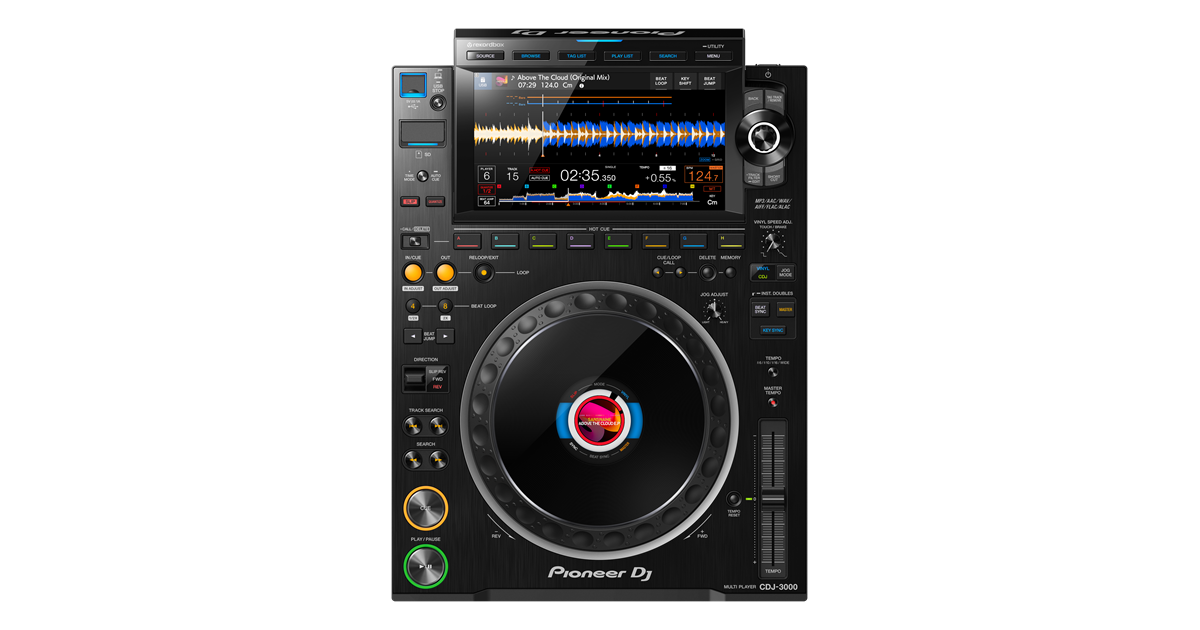Image resolution: width=1200 pixels, height=630 pixels.
Task: Toggle MASTER TEMPO button
Action: click(x=773, y=401)
